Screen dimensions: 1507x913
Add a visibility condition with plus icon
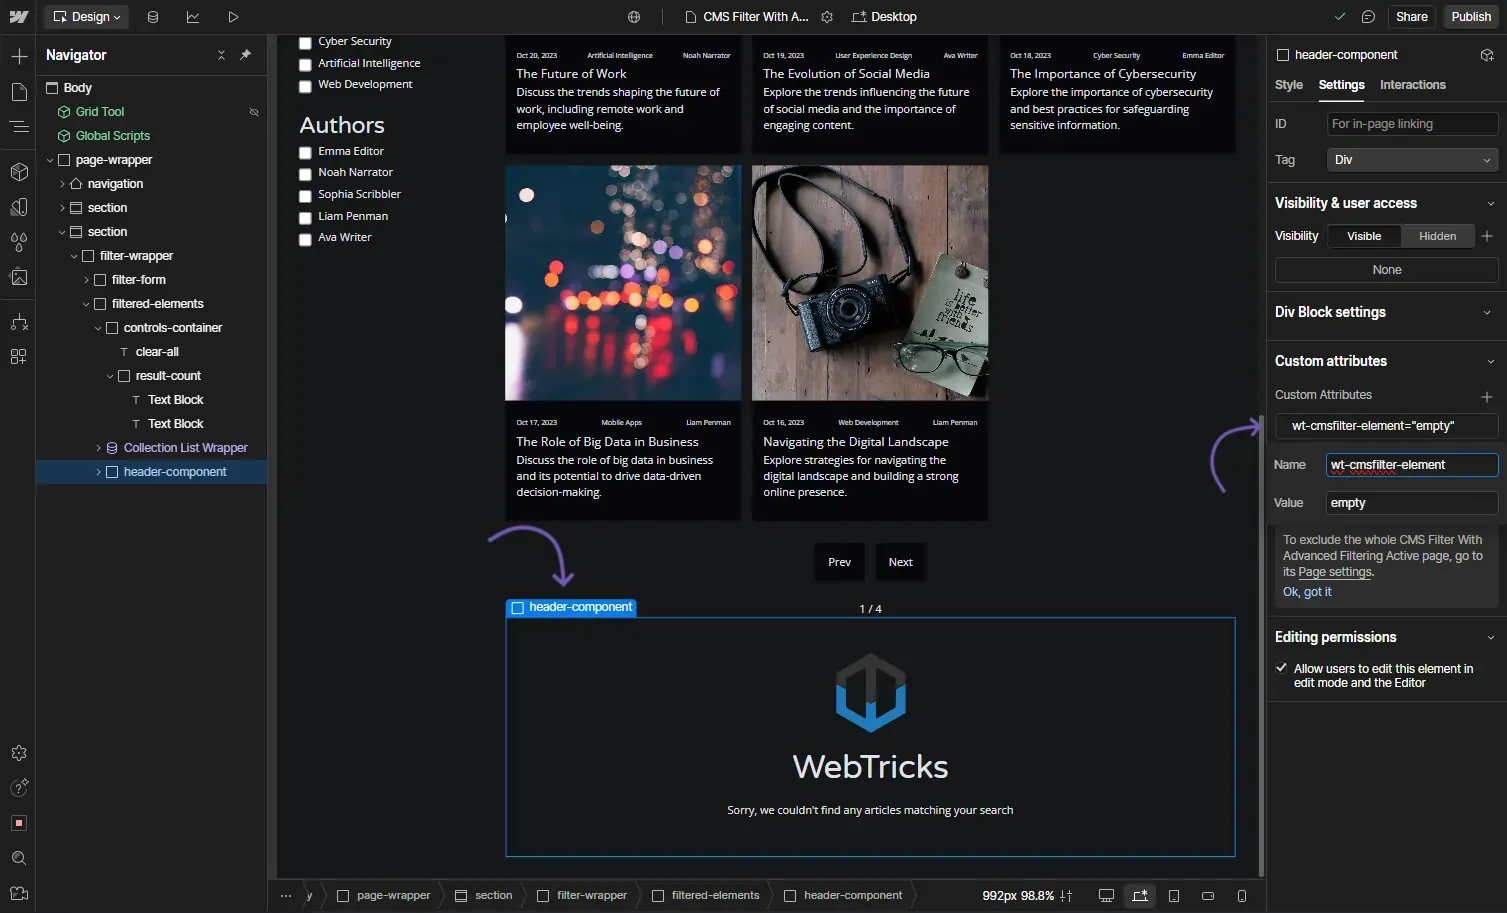click(1487, 236)
